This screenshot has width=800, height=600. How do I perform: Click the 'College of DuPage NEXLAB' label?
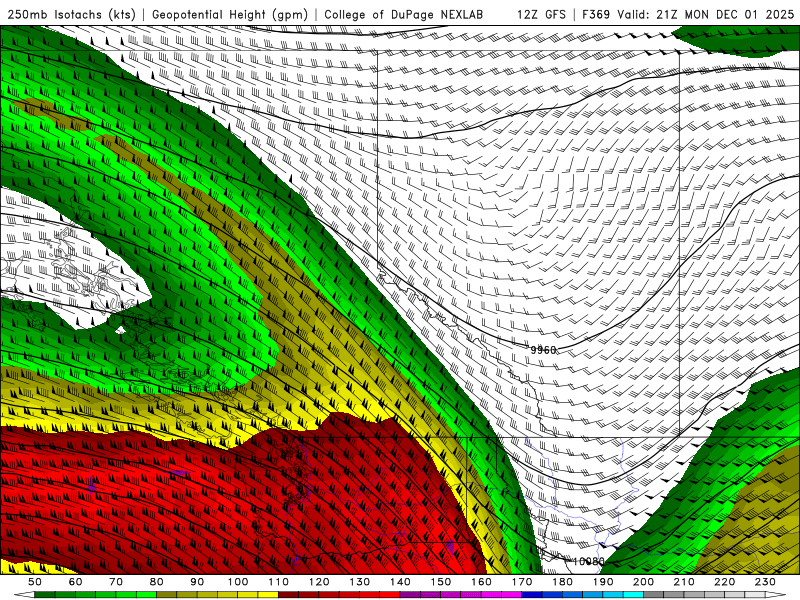pyautogui.click(x=403, y=14)
